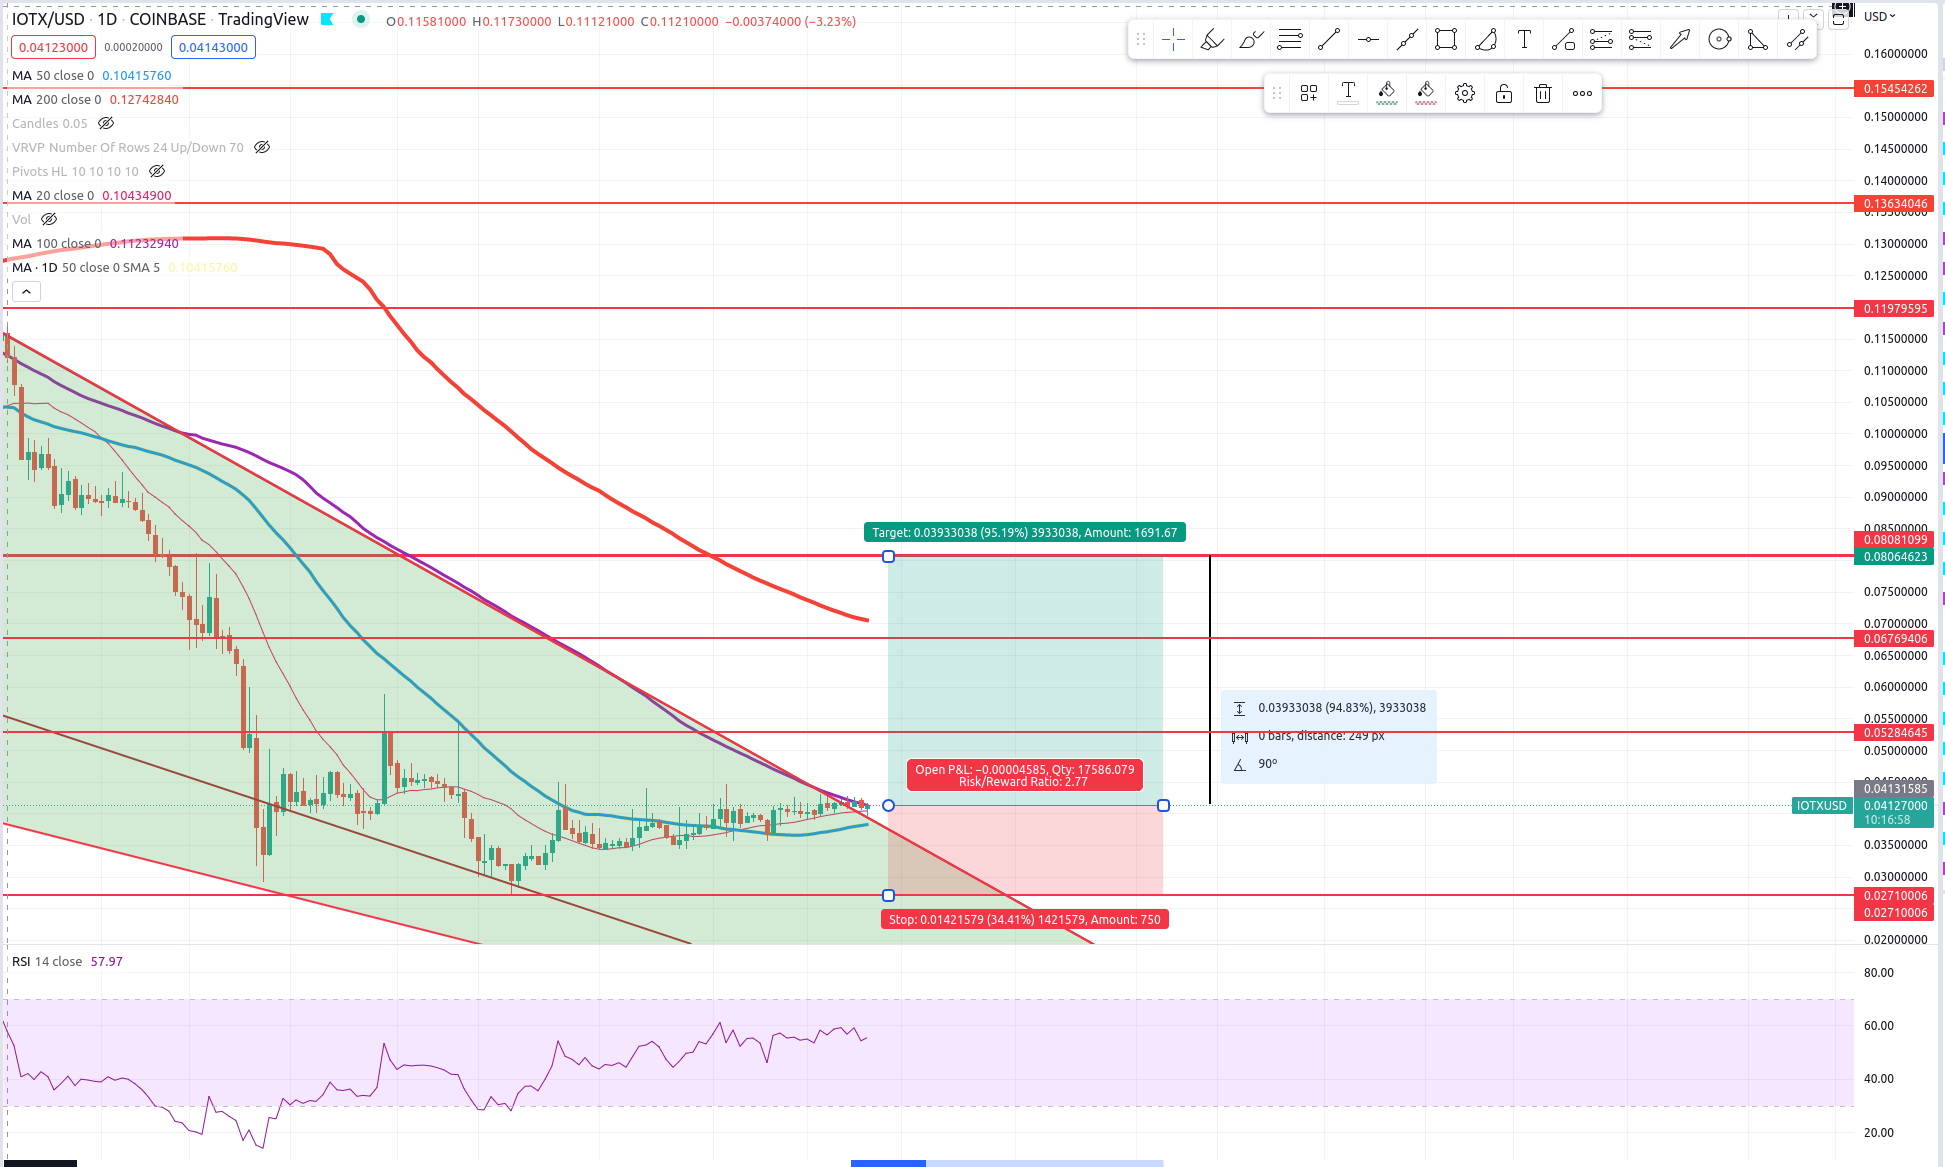Select the highlighter drawing tool
1945x1167 pixels.
coord(1212,40)
